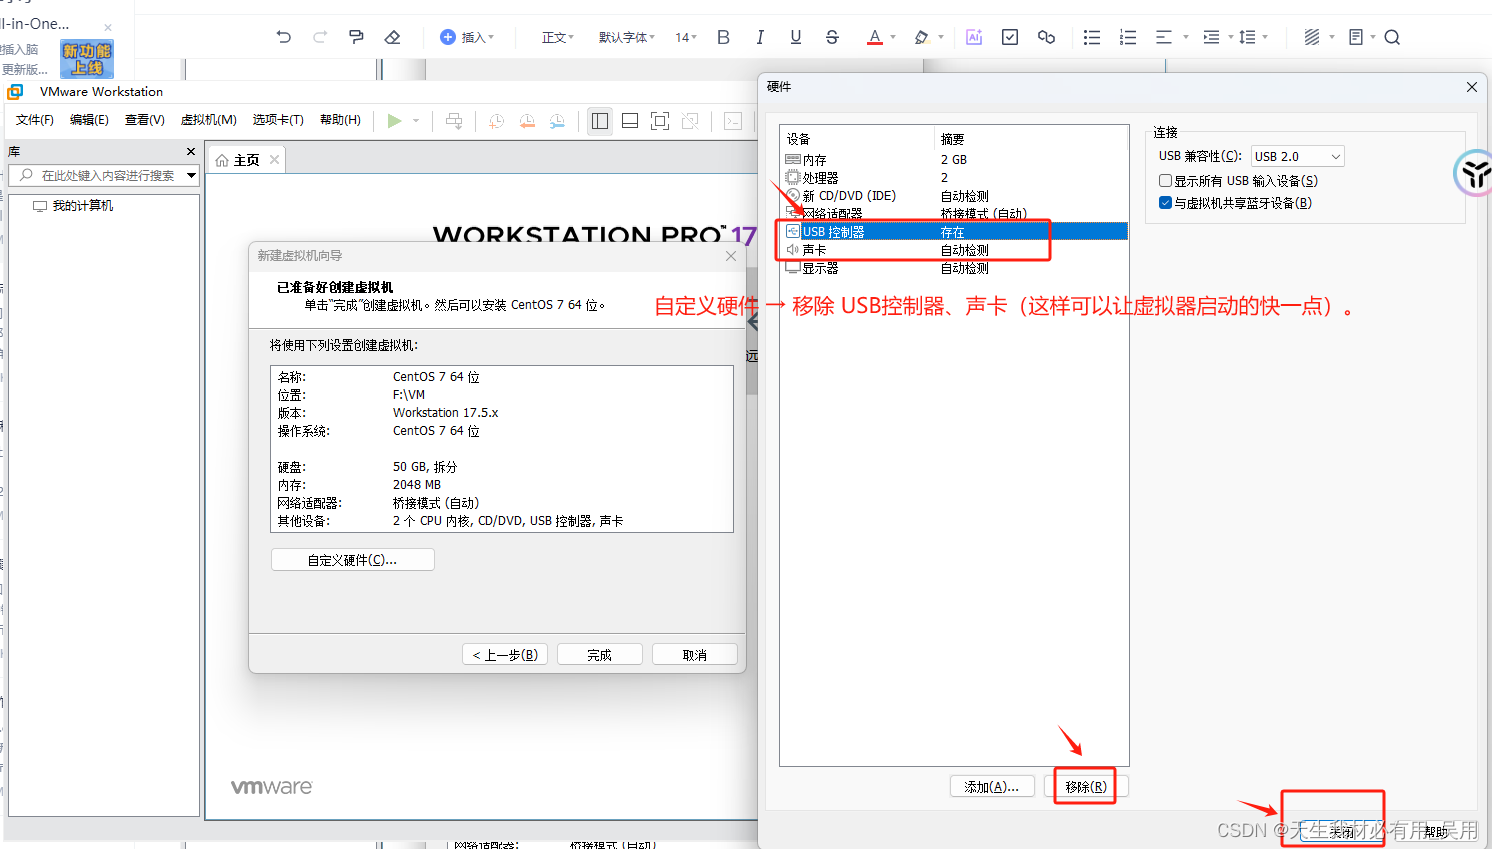Viewport: 1492px width, 849px height.
Task: Click the search magnifier in editor toolbar
Action: click(x=1392, y=37)
